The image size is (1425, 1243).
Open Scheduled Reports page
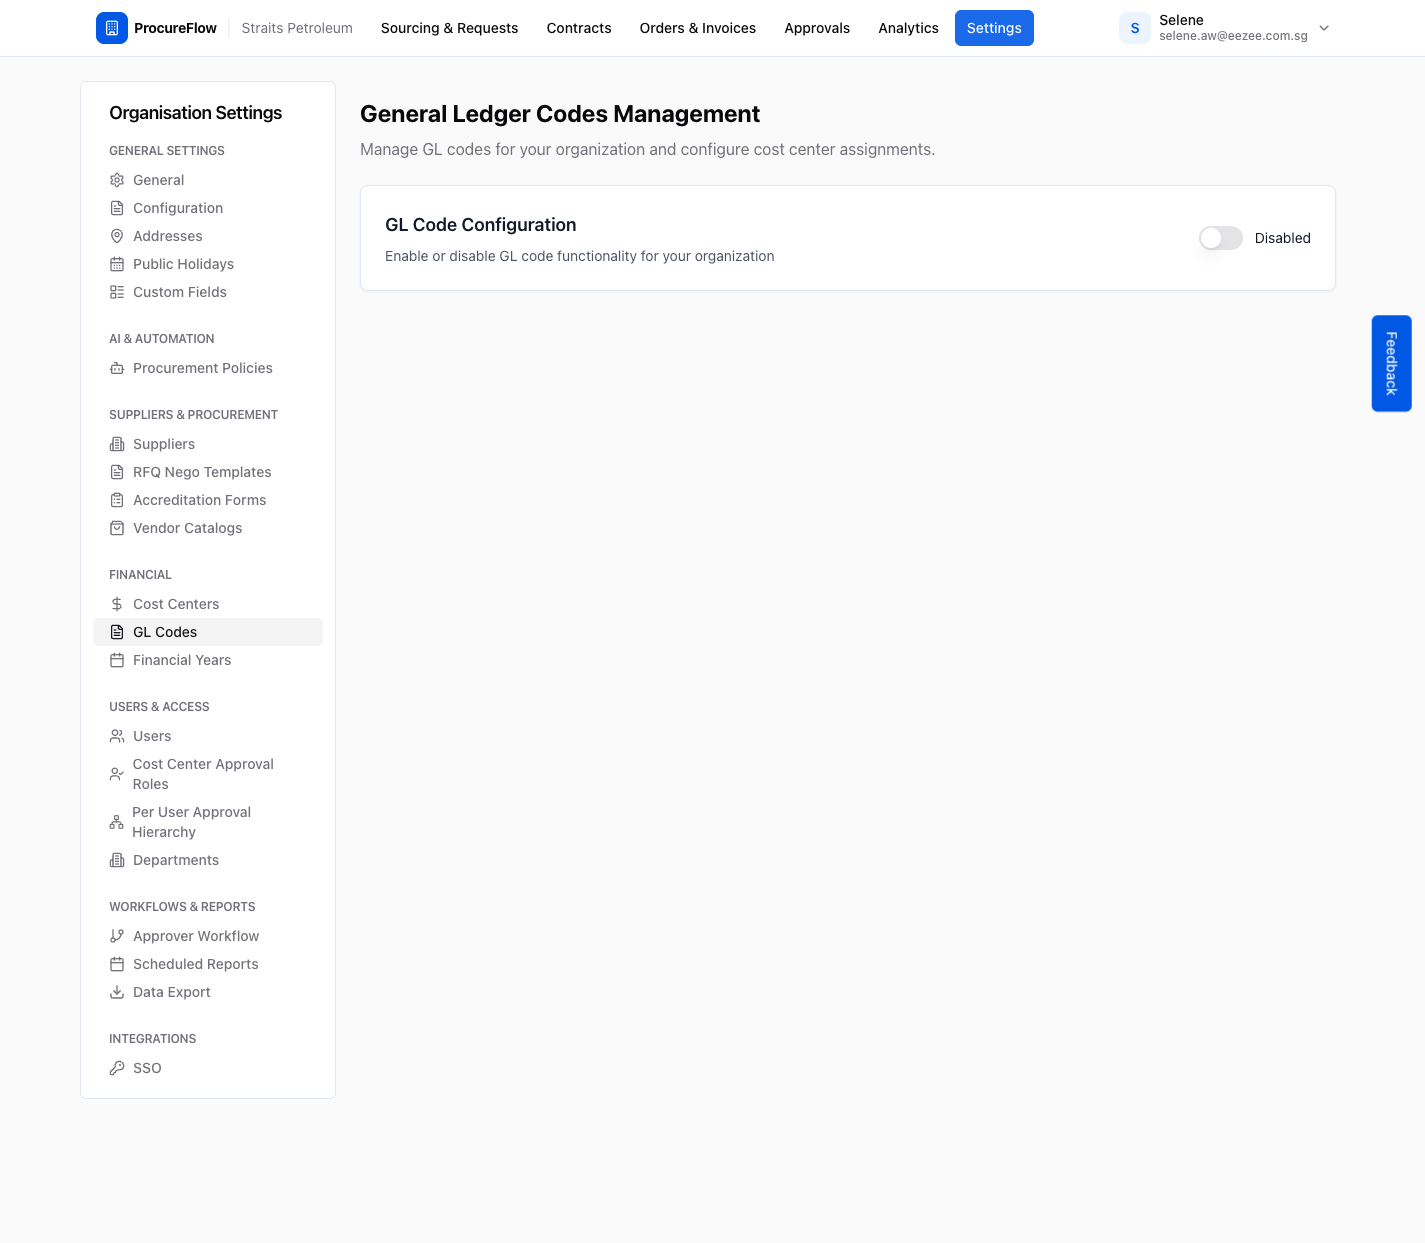pos(208,964)
